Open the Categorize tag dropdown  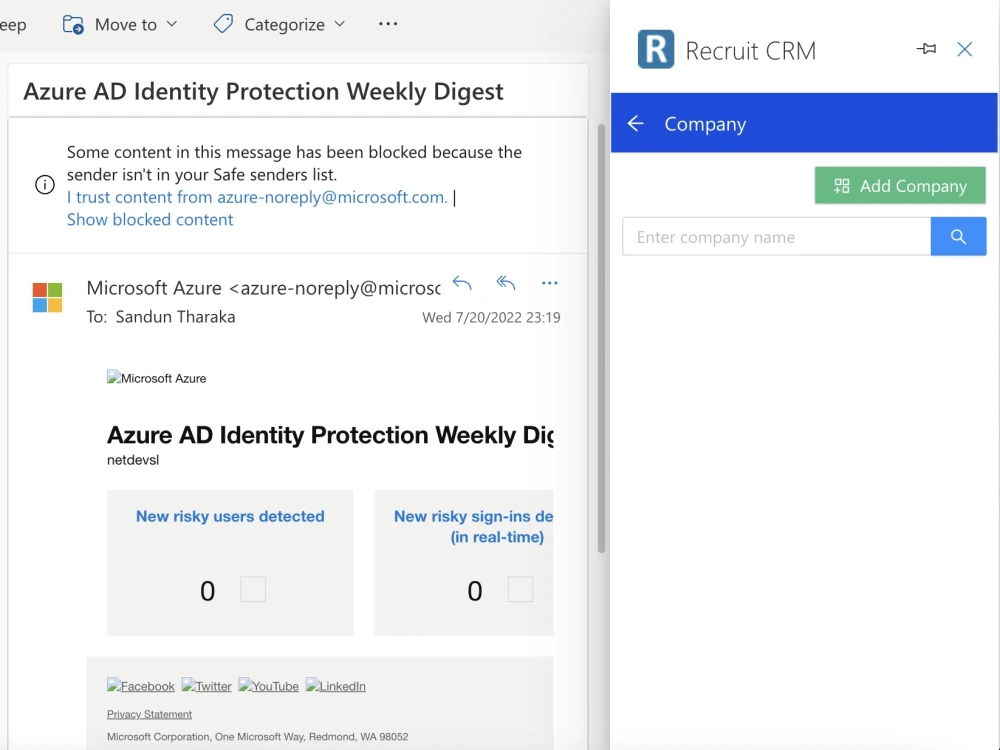[x=279, y=24]
